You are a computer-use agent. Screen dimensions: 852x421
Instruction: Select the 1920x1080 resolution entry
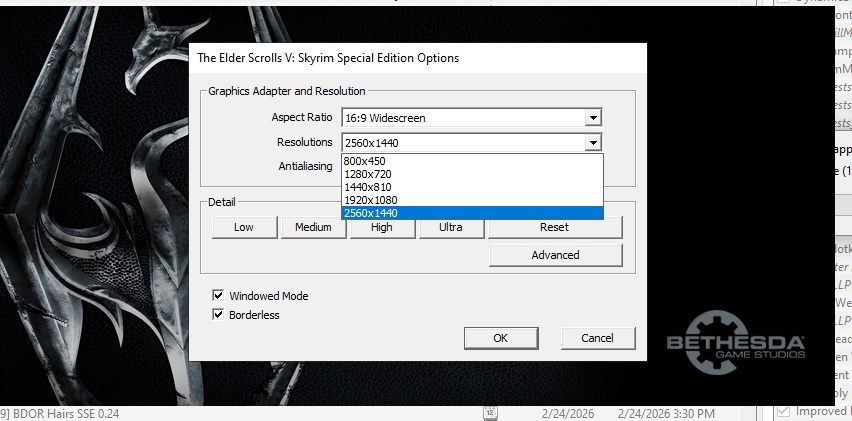coord(472,200)
